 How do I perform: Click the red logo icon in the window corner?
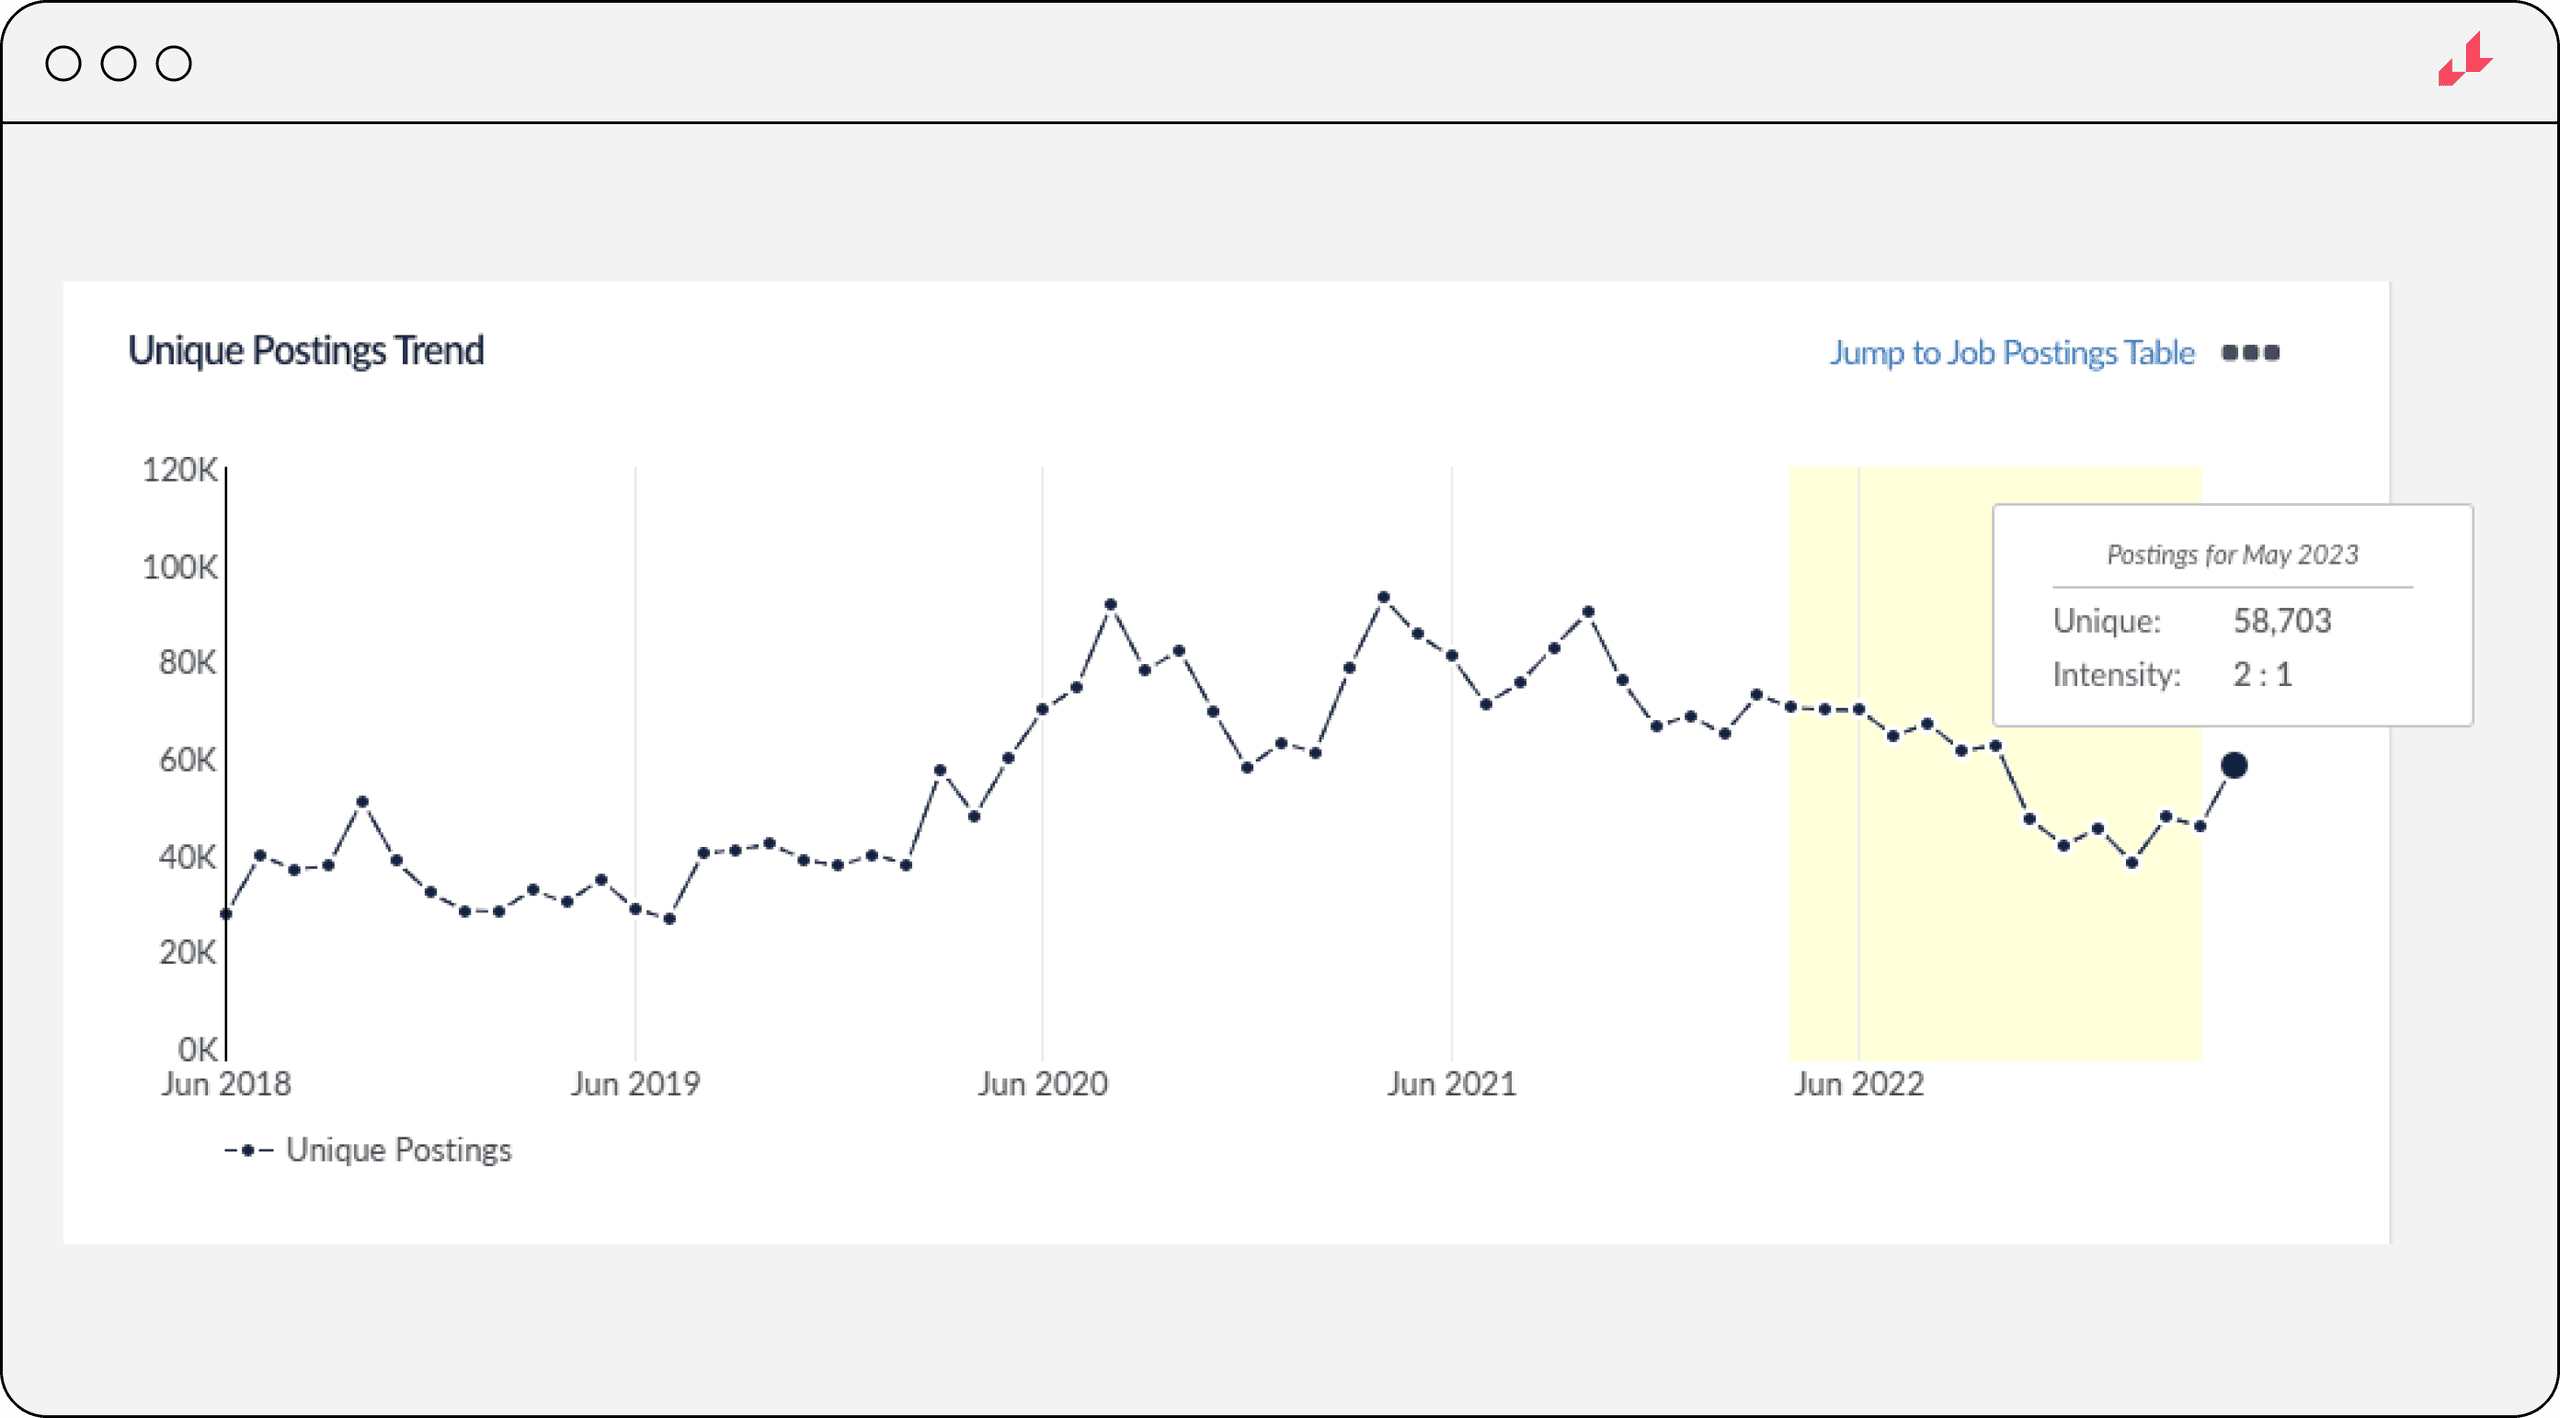coord(2465,59)
